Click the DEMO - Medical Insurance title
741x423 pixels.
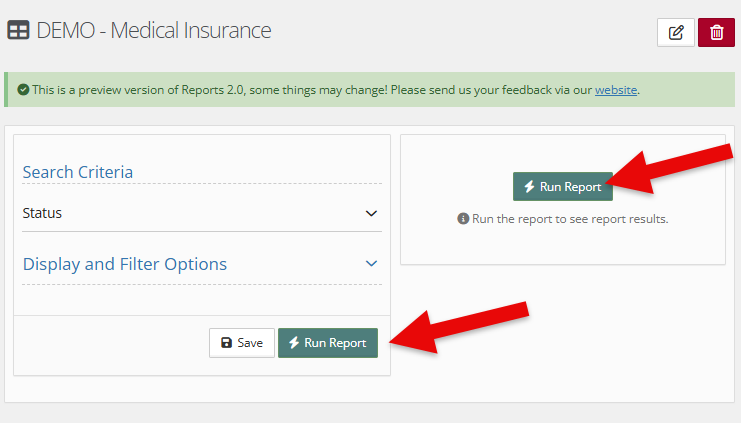tap(154, 30)
